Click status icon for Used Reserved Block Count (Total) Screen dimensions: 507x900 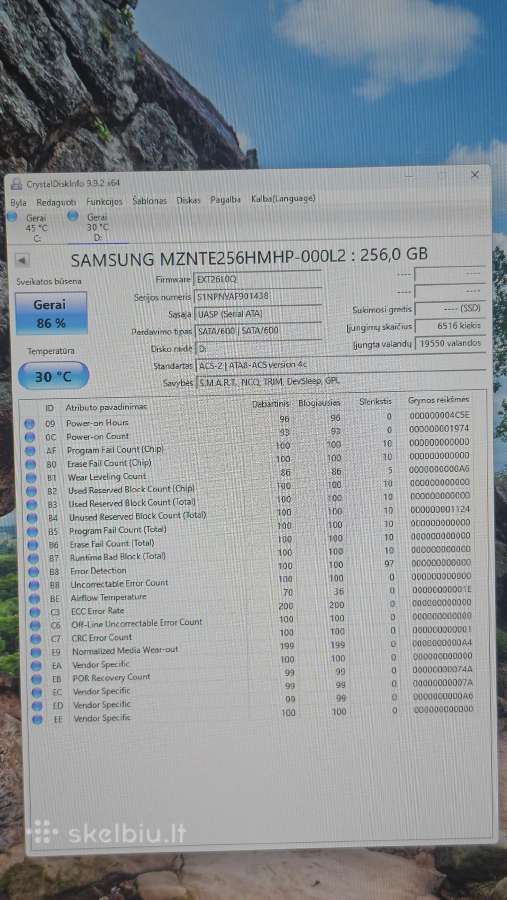[x=32, y=505]
